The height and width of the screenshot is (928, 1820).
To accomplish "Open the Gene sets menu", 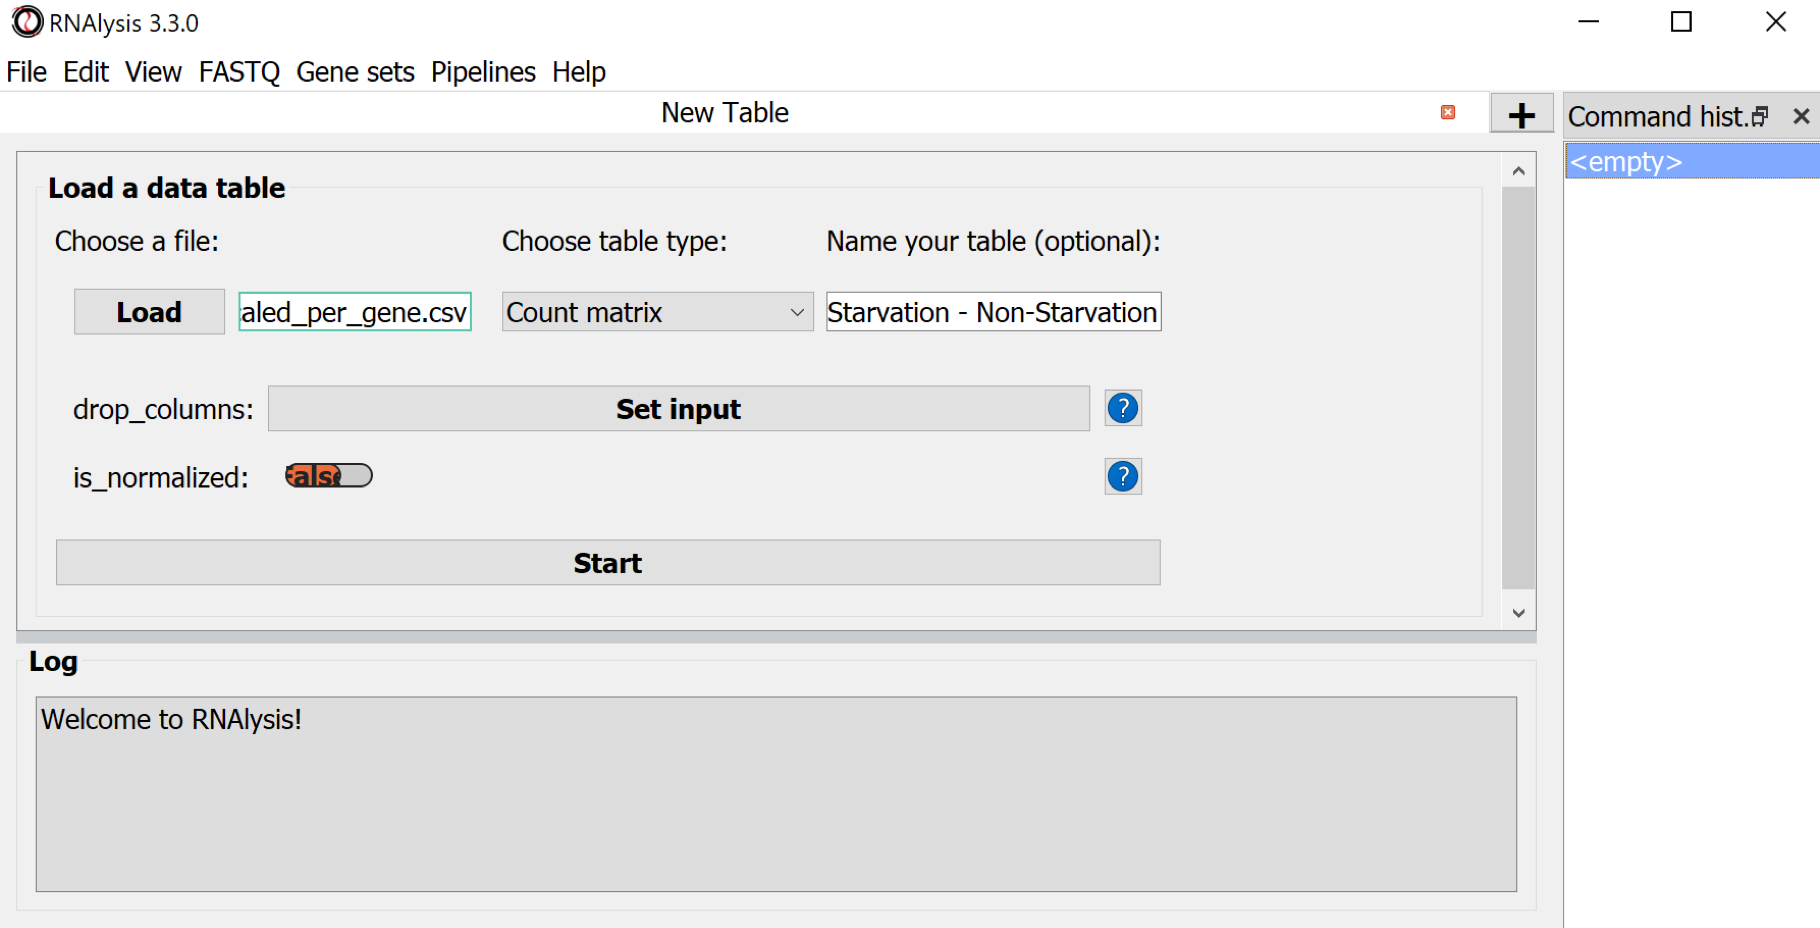I will coord(355,72).
